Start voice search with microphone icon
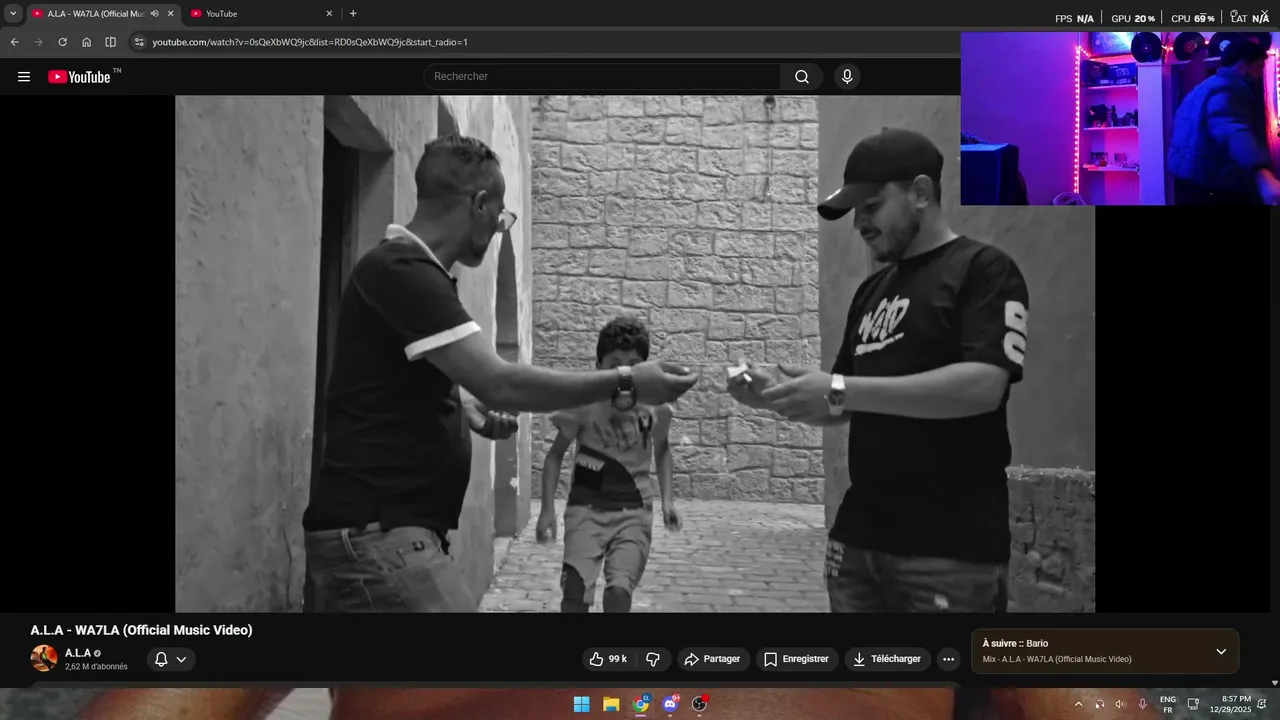The height and width of the screenshot is (720, 1280). [847, 77]
